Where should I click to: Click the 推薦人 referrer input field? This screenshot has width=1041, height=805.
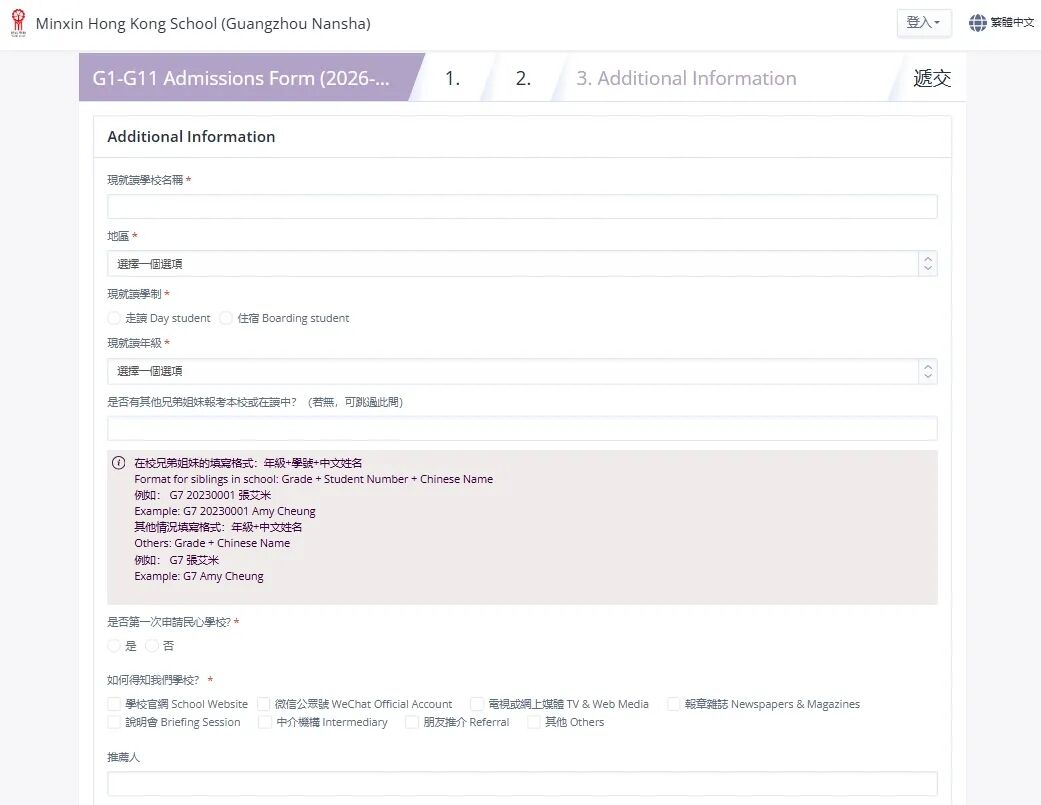(522, 784)
